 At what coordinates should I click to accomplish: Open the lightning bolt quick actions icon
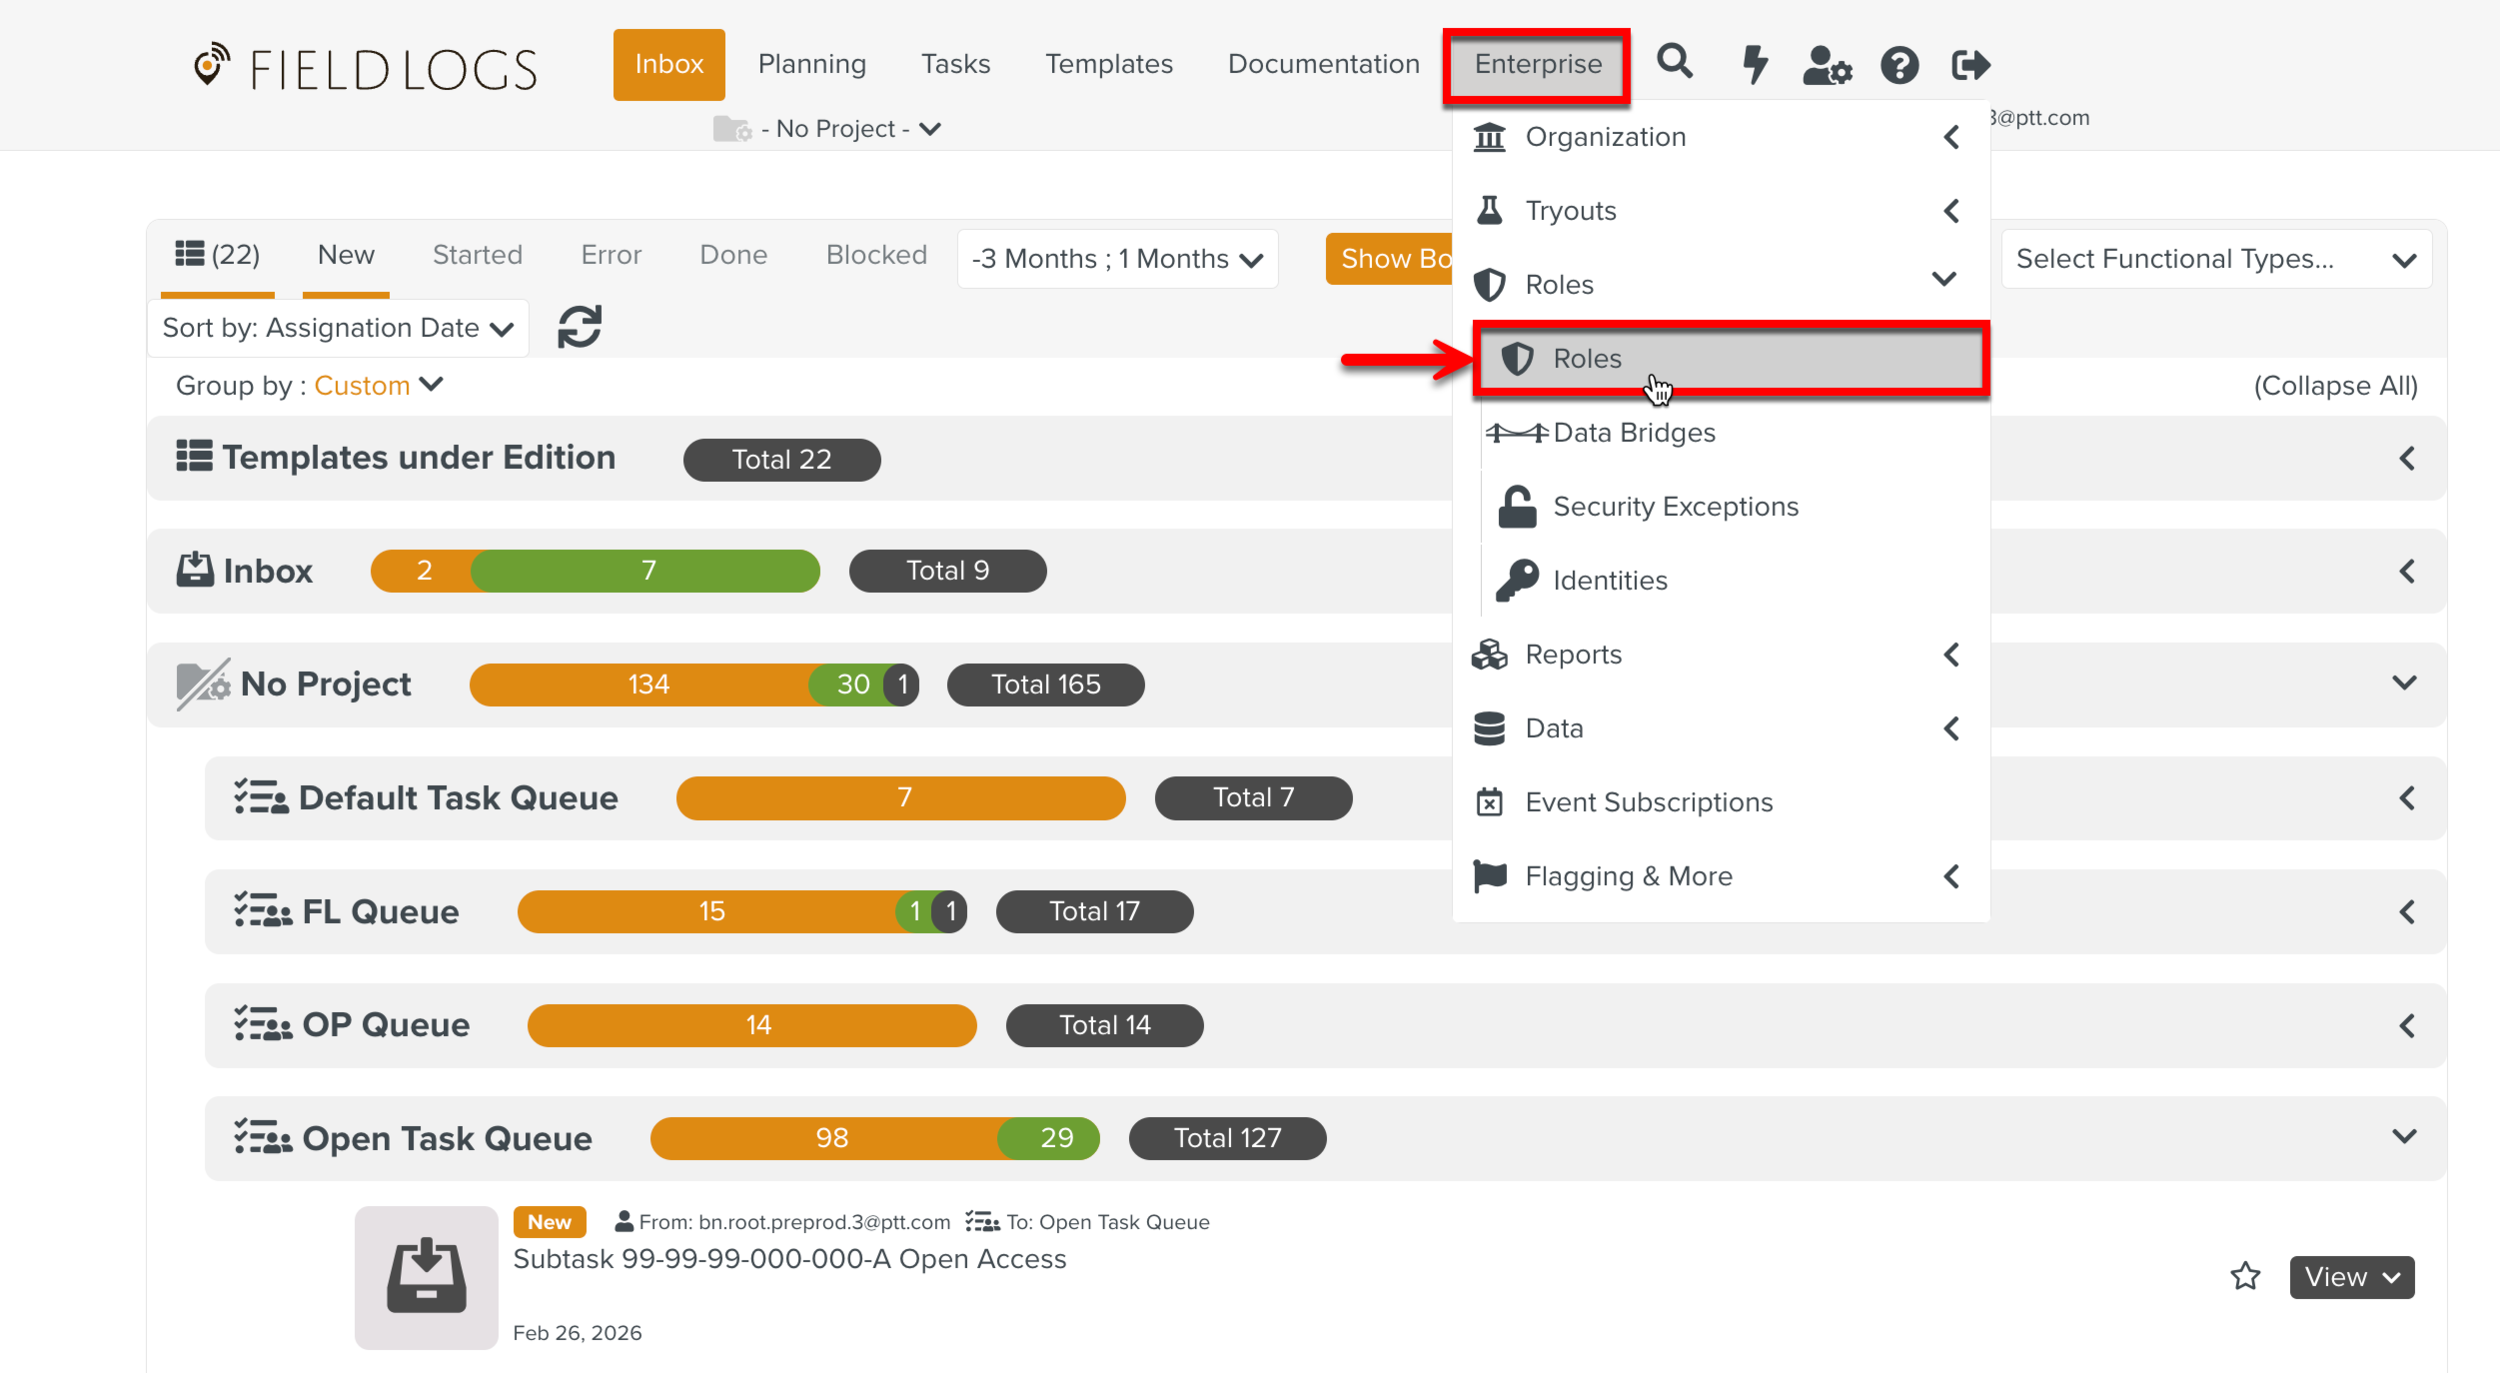[1754, 65]
